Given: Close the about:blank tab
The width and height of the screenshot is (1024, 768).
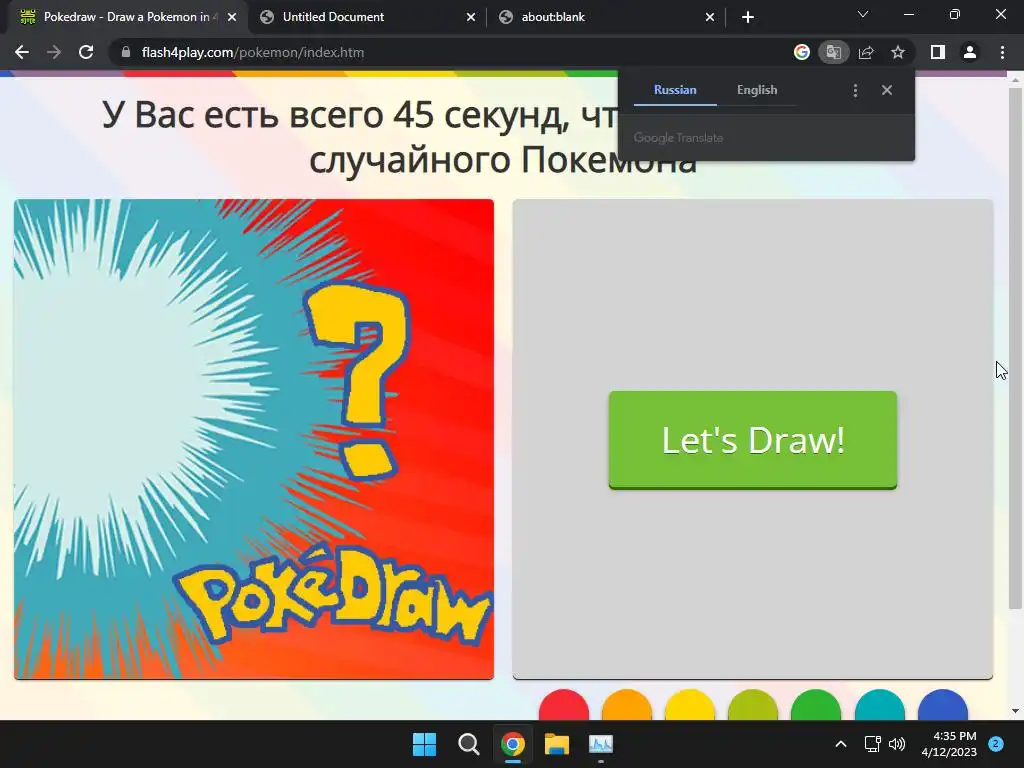Looking at the screenshot, I should (710, 18).
